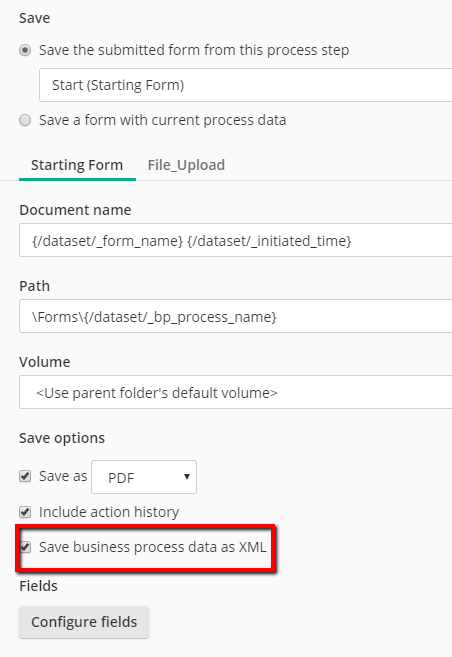This screenshot has height=657, width=452.
Task: Toggle 'Save business process data as XML' checkbox
Action: click(x=25, y=547)
